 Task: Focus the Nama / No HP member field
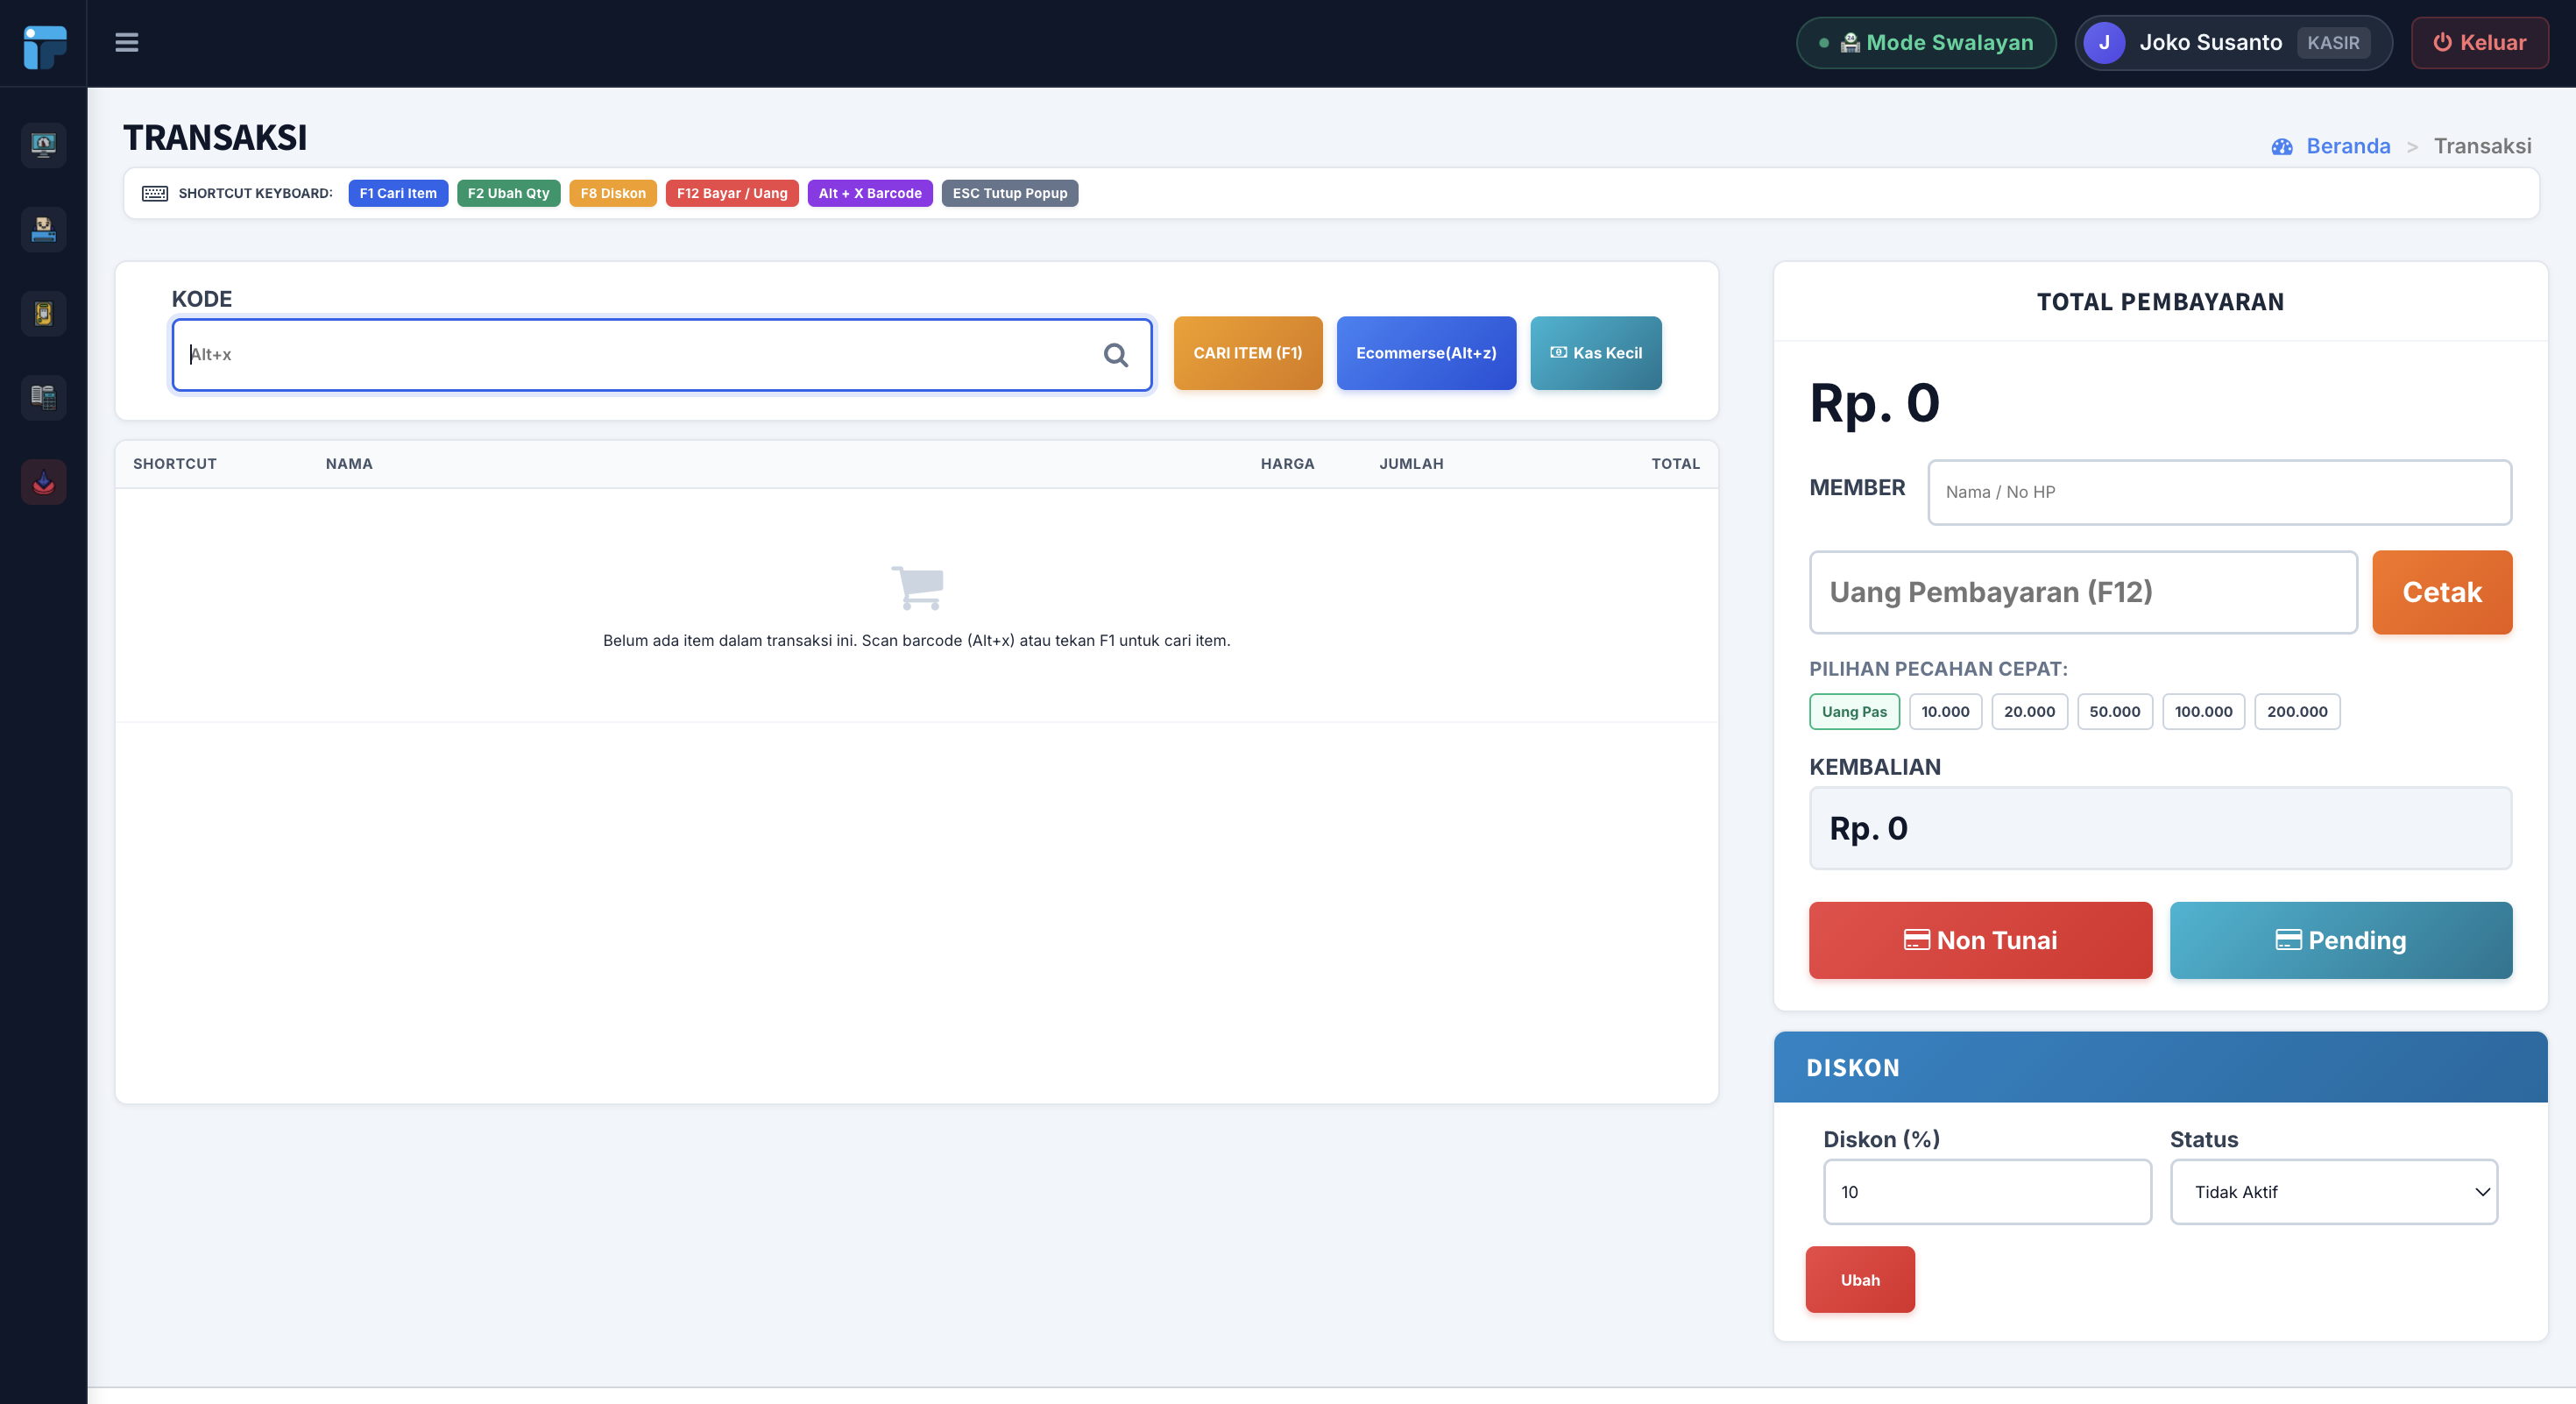(x=2219, y=492)
